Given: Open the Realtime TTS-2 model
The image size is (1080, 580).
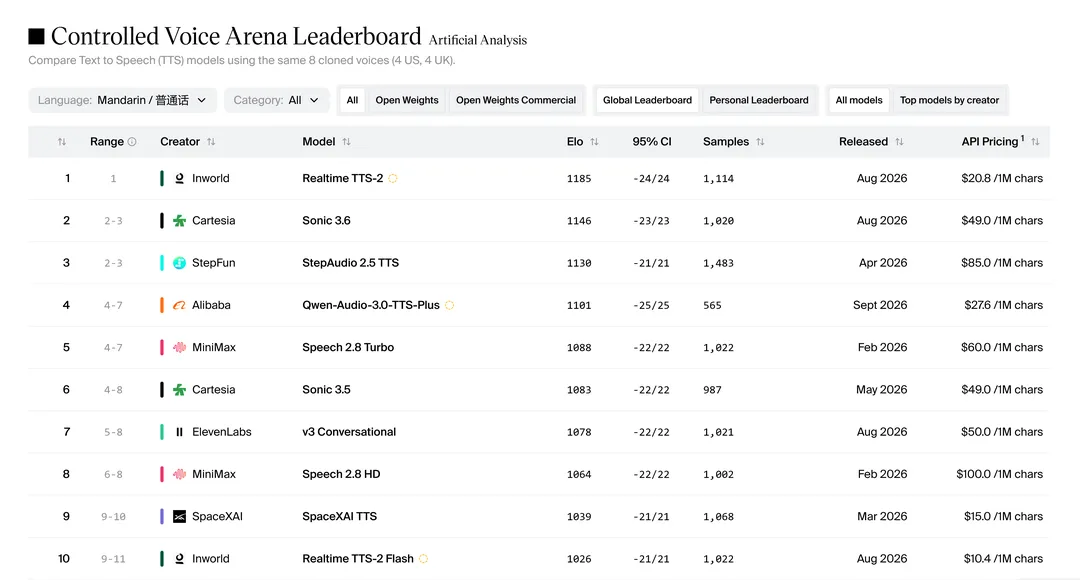Looking at the screenshot, I should coord(342,178).
